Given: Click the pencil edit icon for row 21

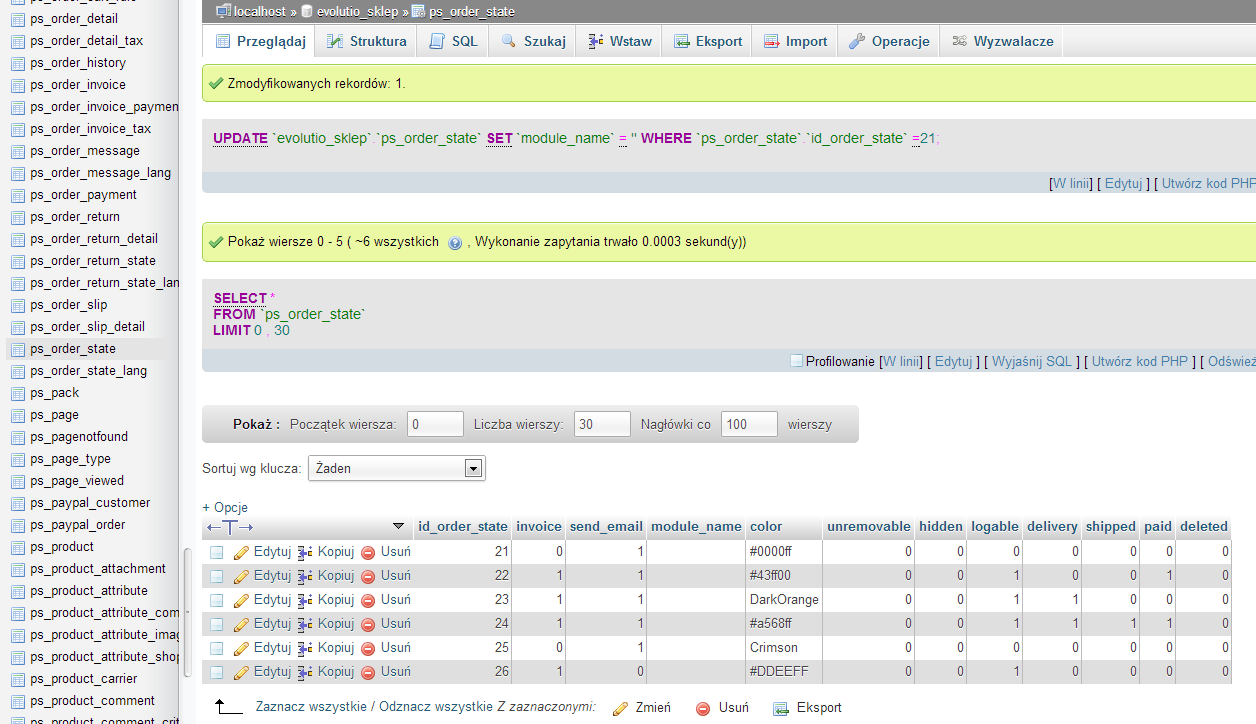Looking at the screenshot, I should click(x=241, y=552).
